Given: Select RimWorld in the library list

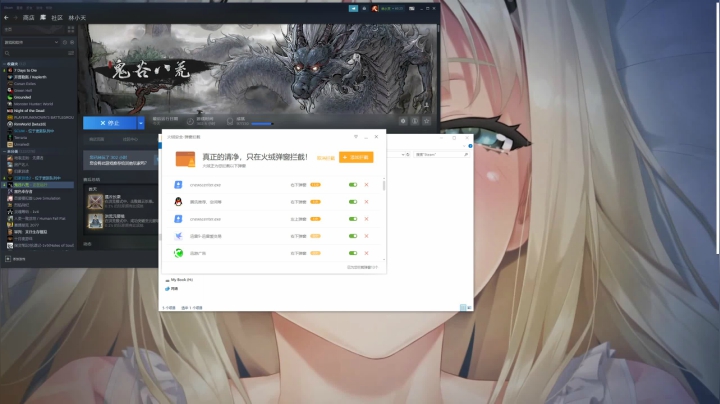Looking at the screenshot, I should tap(30, 124).
